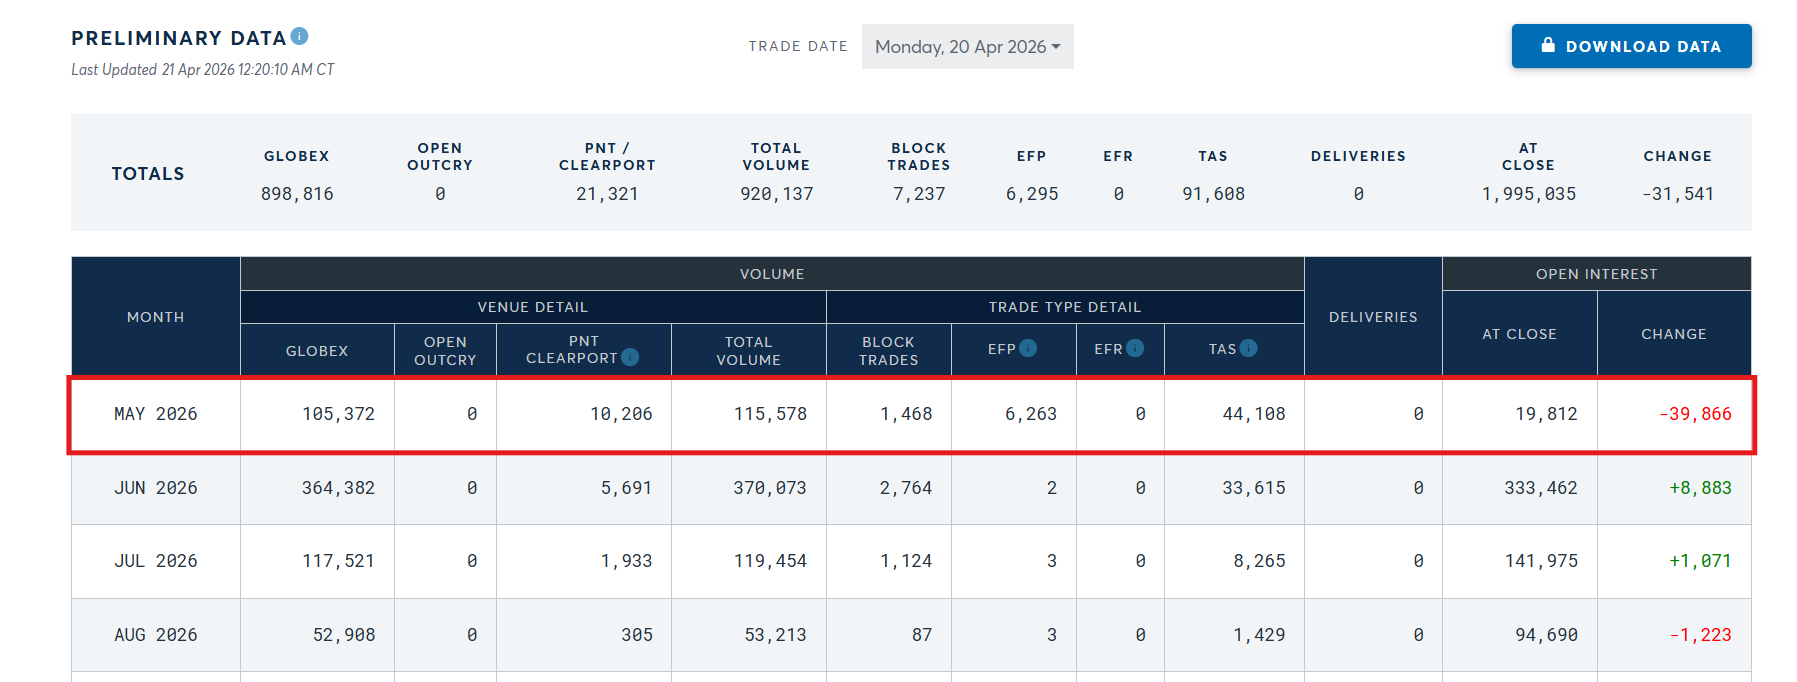Click the AUG 2026 month cell

point(156,635)
